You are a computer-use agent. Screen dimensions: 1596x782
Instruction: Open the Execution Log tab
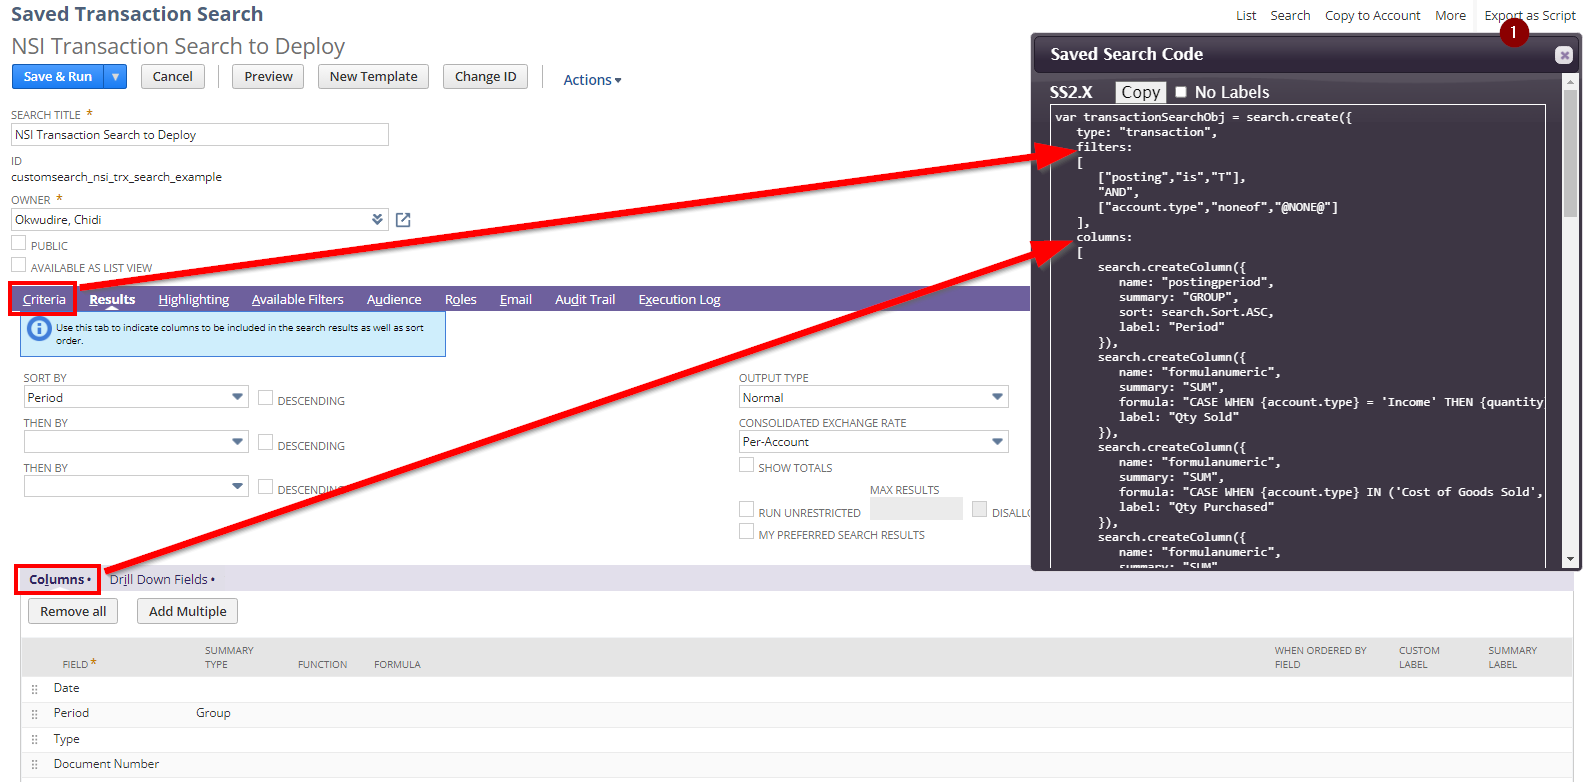[x=679, y=299]
